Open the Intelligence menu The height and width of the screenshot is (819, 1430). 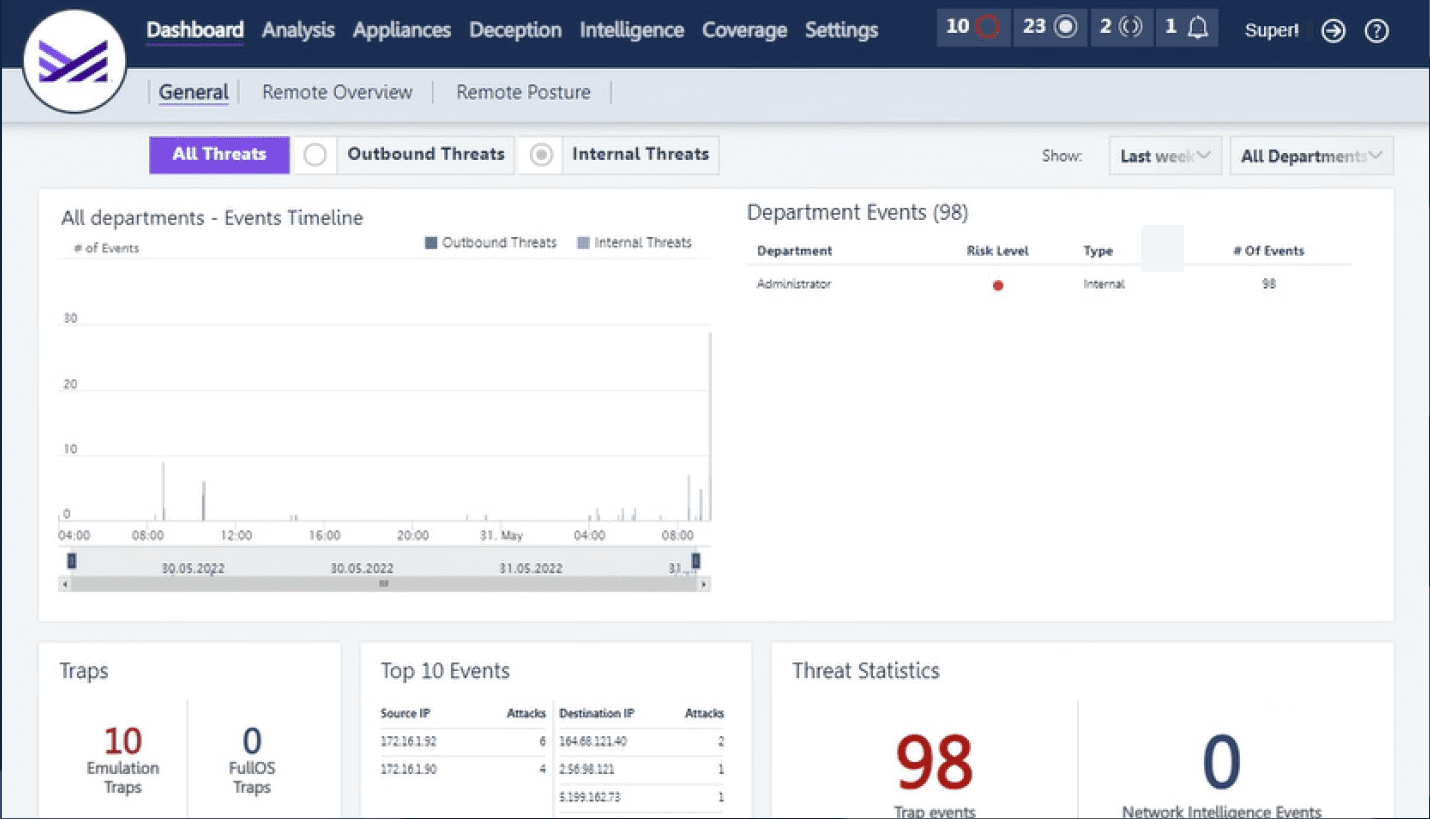(632, 30)
